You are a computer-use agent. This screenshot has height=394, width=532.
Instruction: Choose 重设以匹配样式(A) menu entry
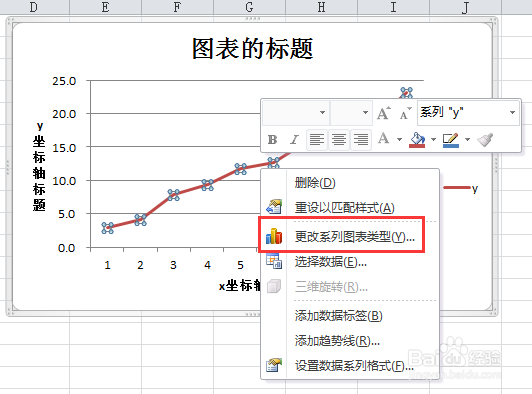350,207
